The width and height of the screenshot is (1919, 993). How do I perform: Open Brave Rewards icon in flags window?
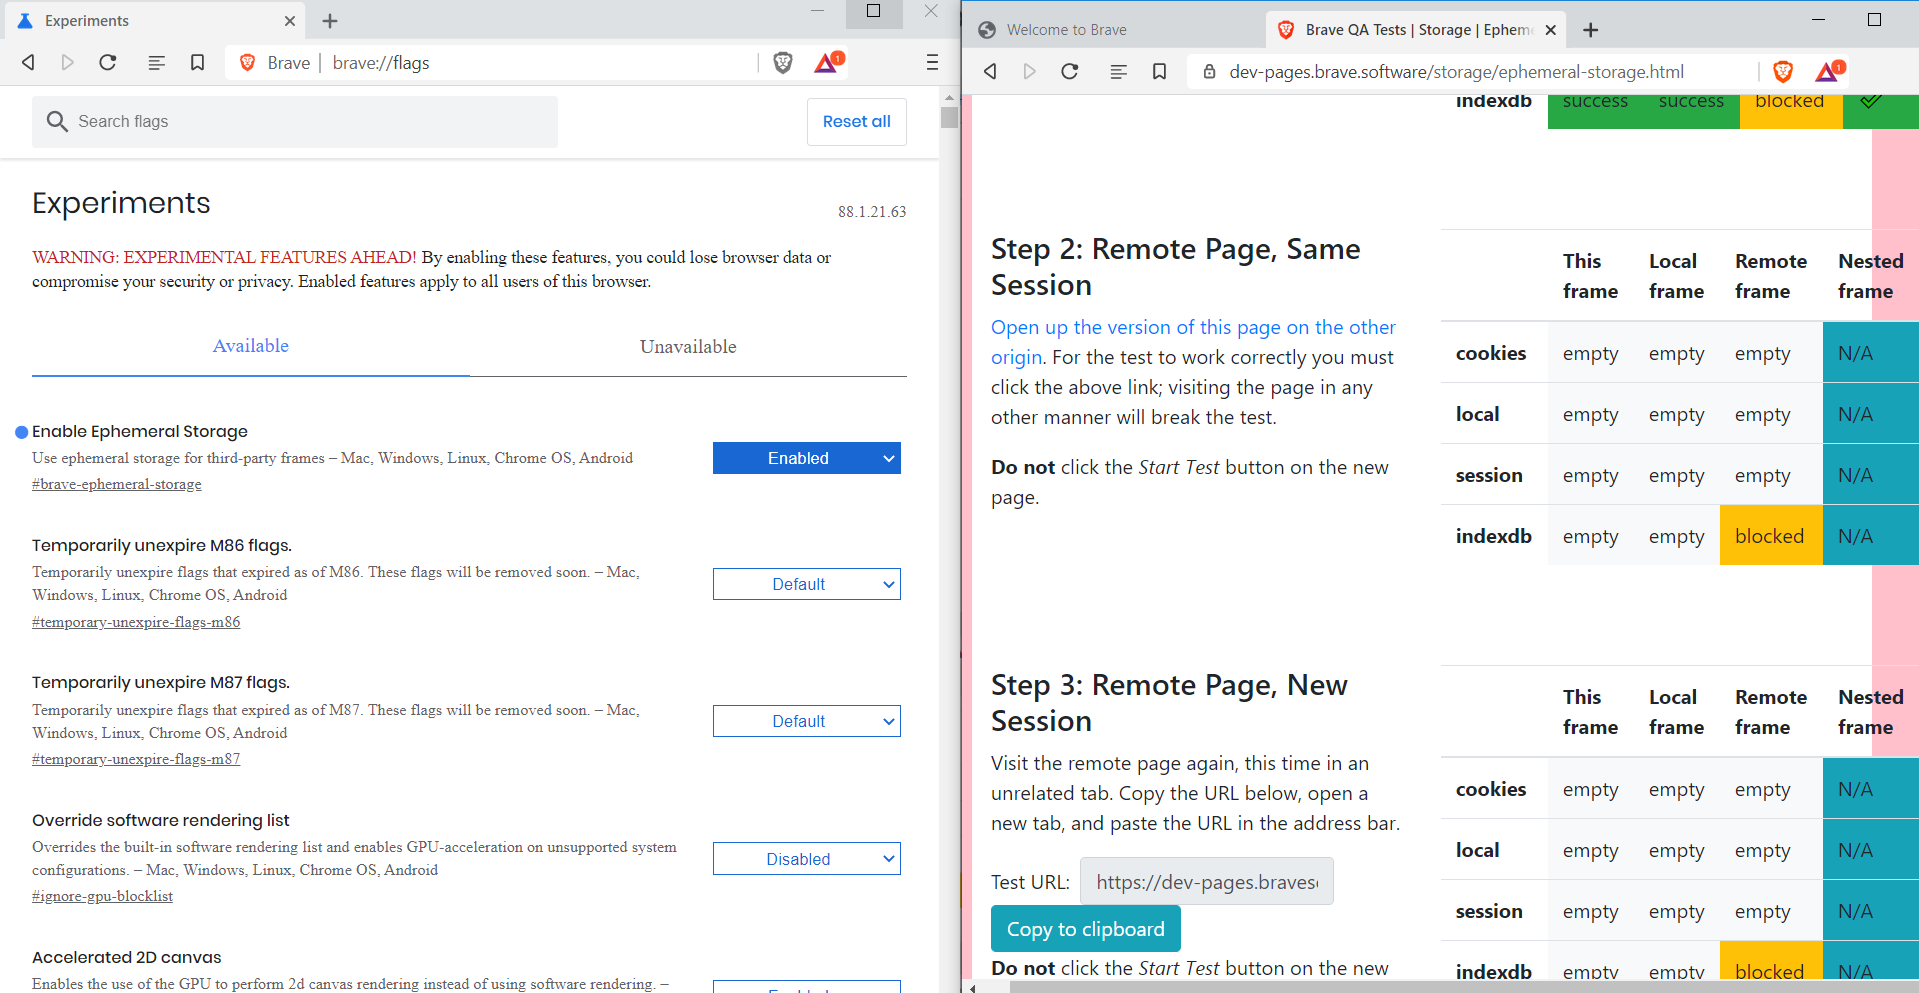[x=828, y=63]
